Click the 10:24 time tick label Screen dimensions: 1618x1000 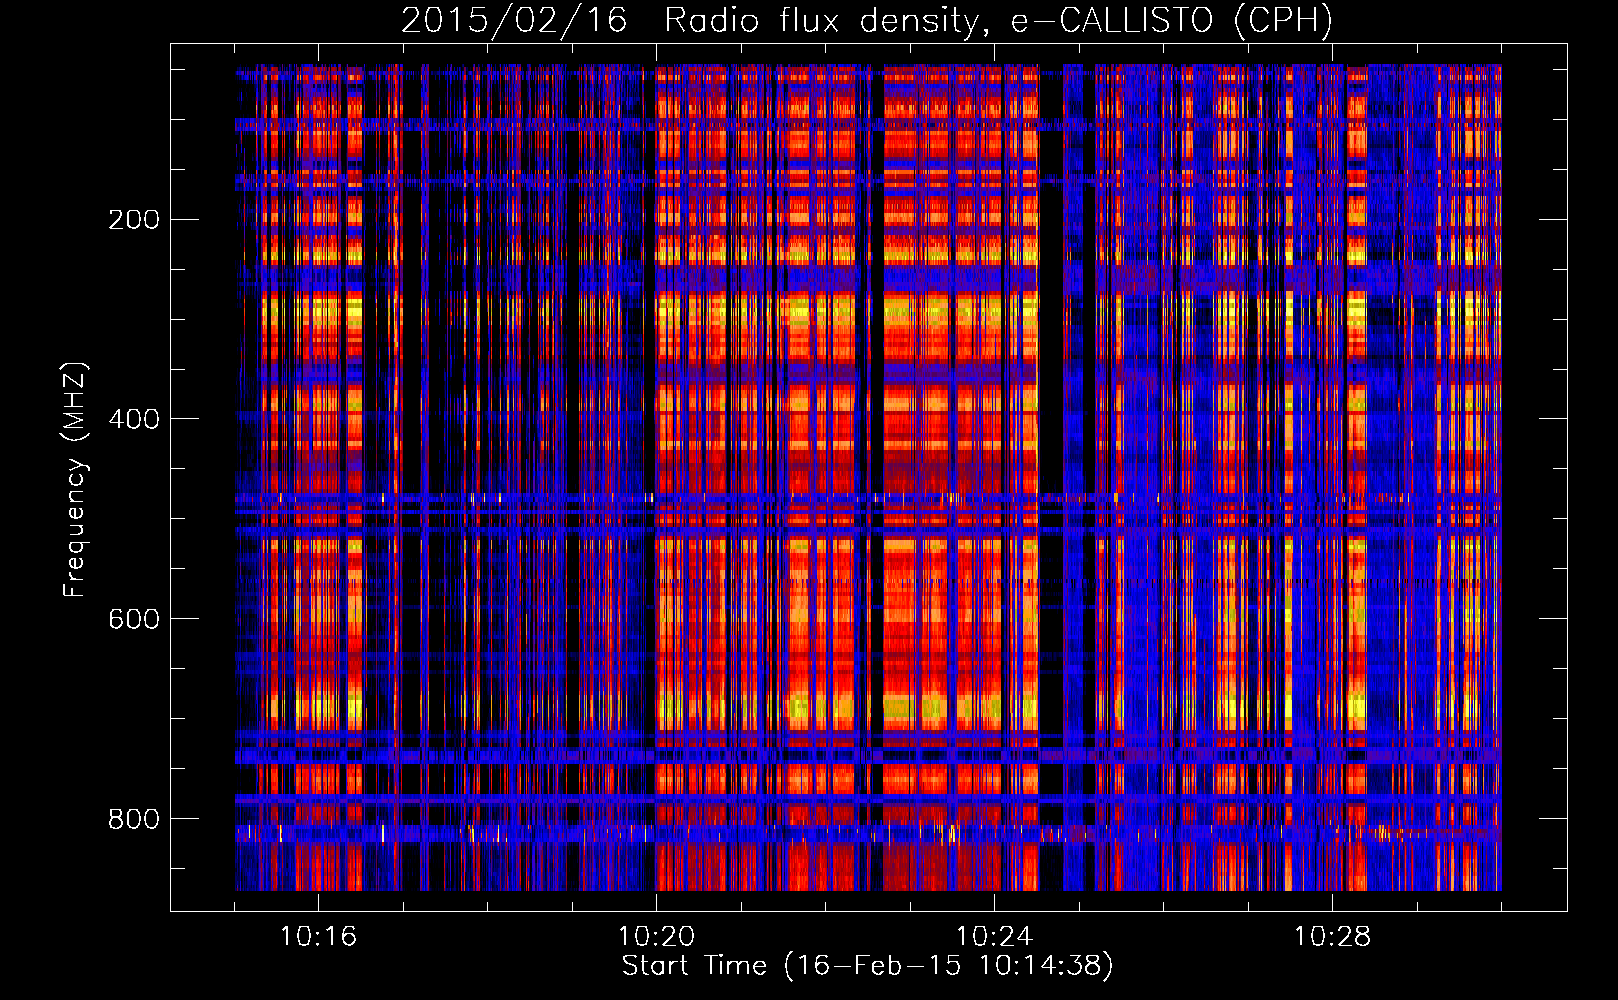994,937
